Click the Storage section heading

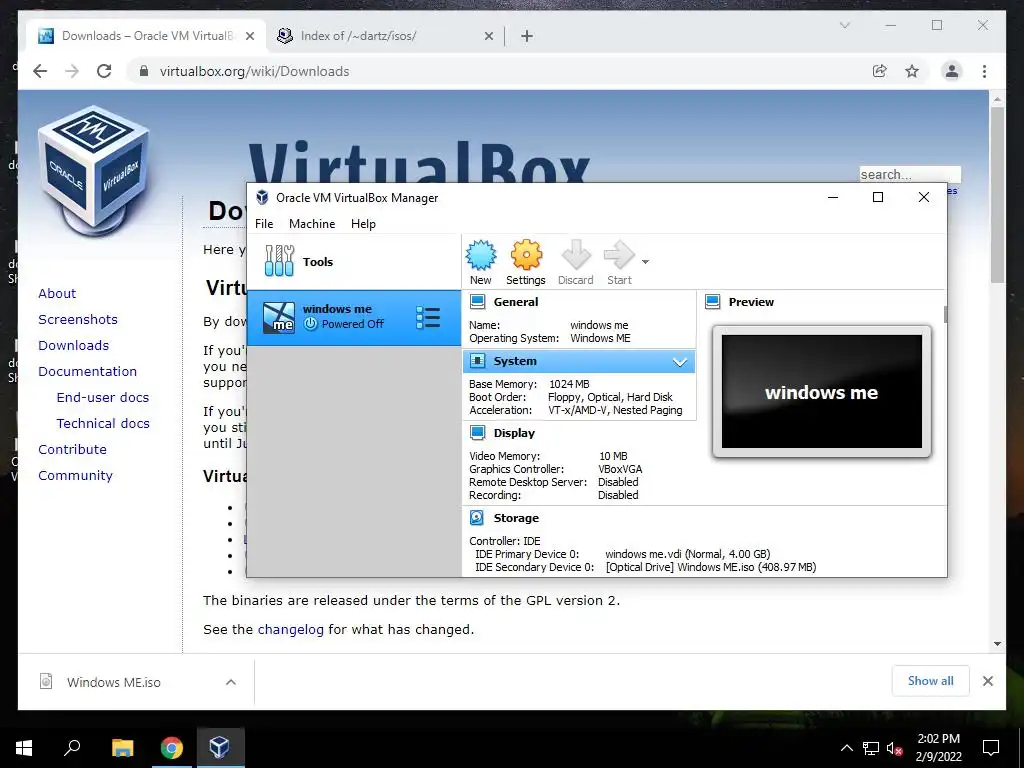[x=516, y=518]
